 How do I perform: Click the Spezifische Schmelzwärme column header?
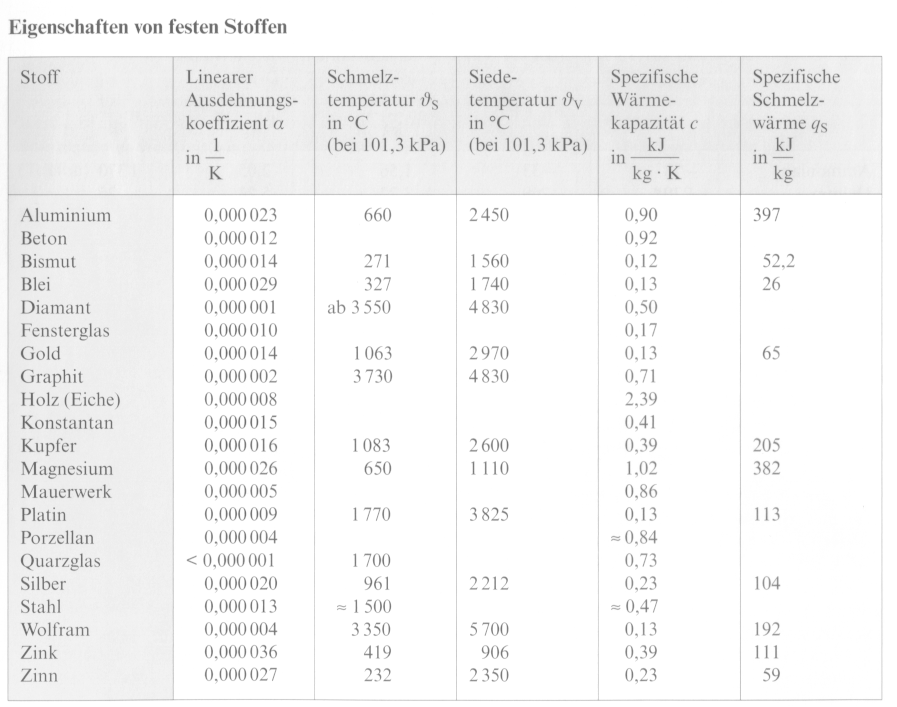click(x=796, y=124)
